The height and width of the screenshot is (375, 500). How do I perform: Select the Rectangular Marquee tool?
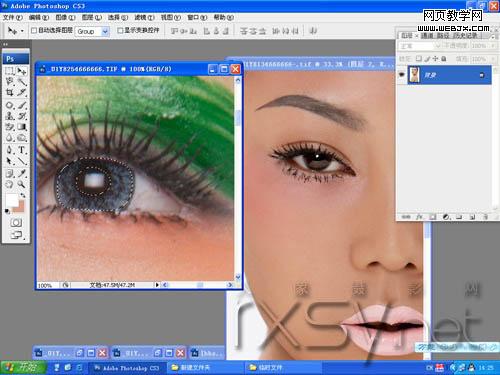(10, 71)
